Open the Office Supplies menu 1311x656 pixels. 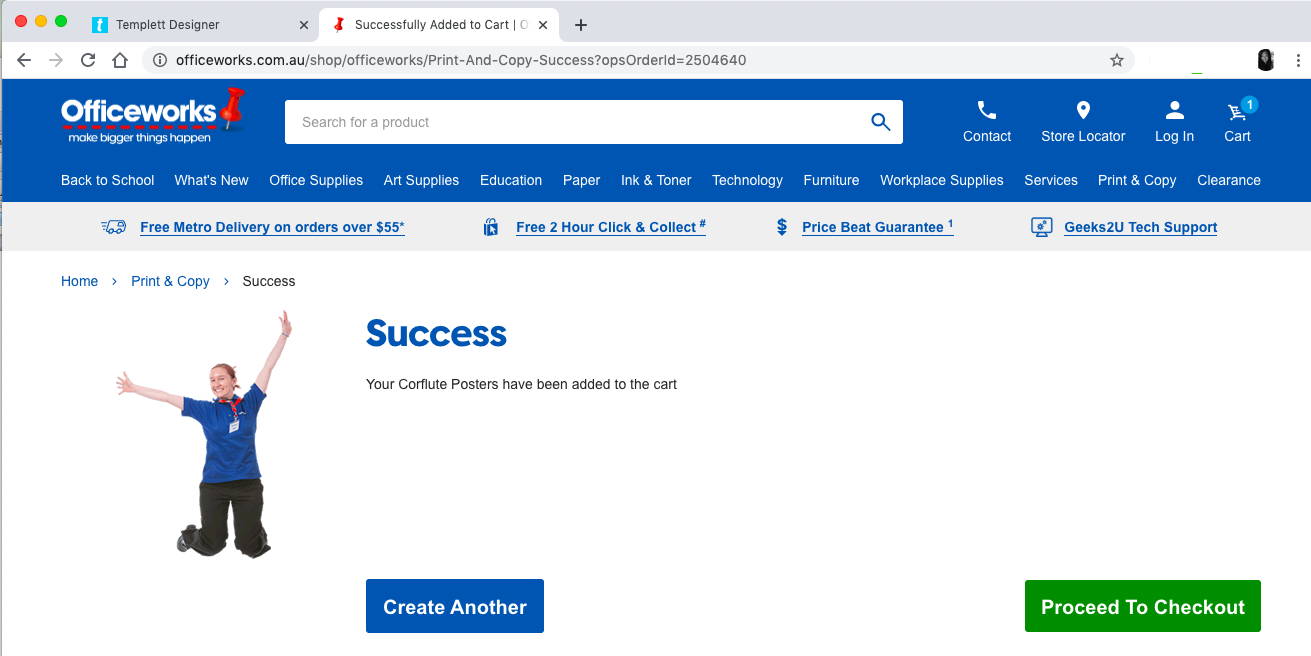(x=316, y=180)
